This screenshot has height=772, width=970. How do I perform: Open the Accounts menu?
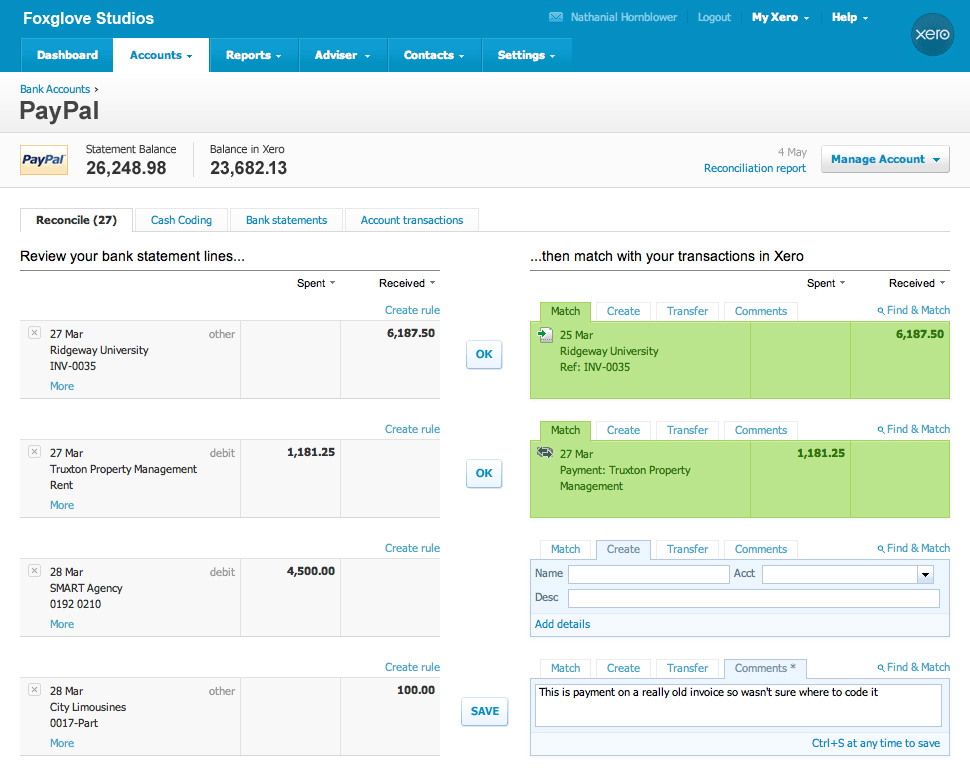point(161,55)
